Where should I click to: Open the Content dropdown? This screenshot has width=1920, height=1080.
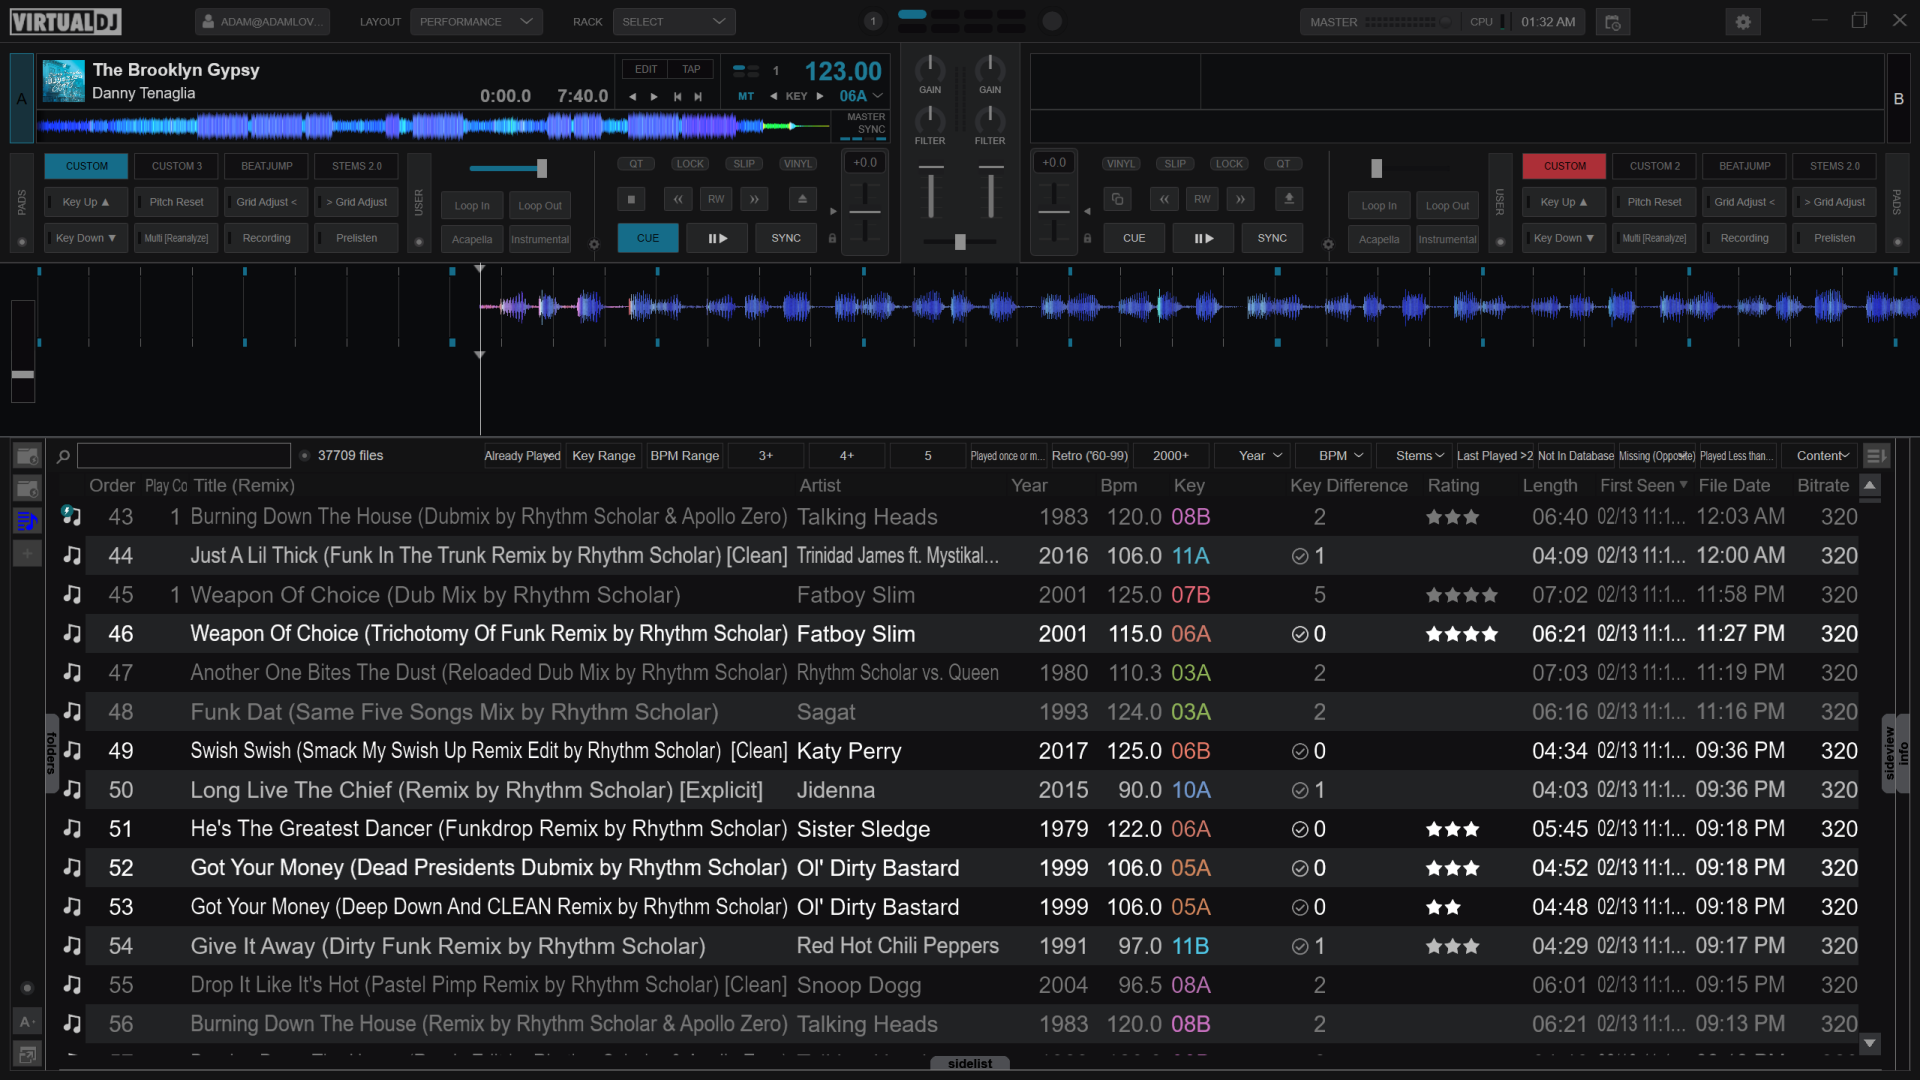tap(1819, 456)
